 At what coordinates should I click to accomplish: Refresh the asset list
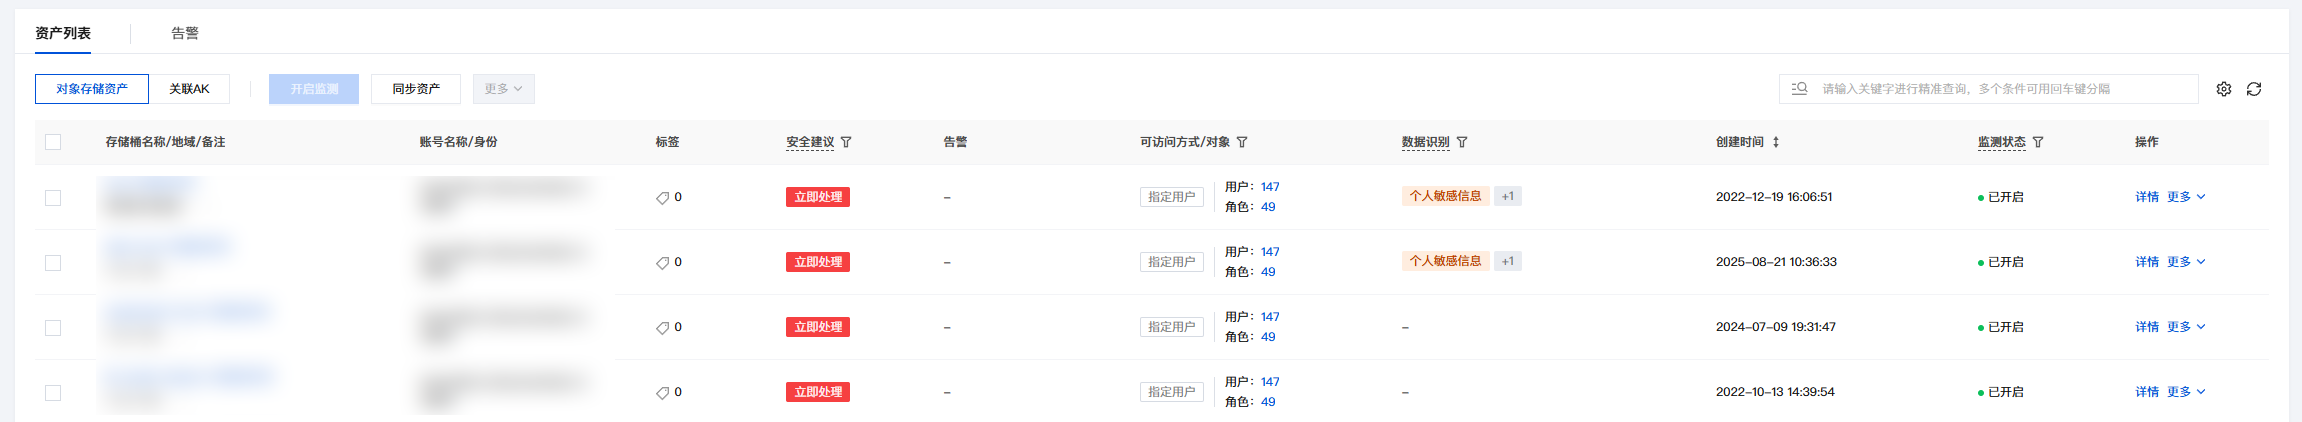(x=2254, y=89)
